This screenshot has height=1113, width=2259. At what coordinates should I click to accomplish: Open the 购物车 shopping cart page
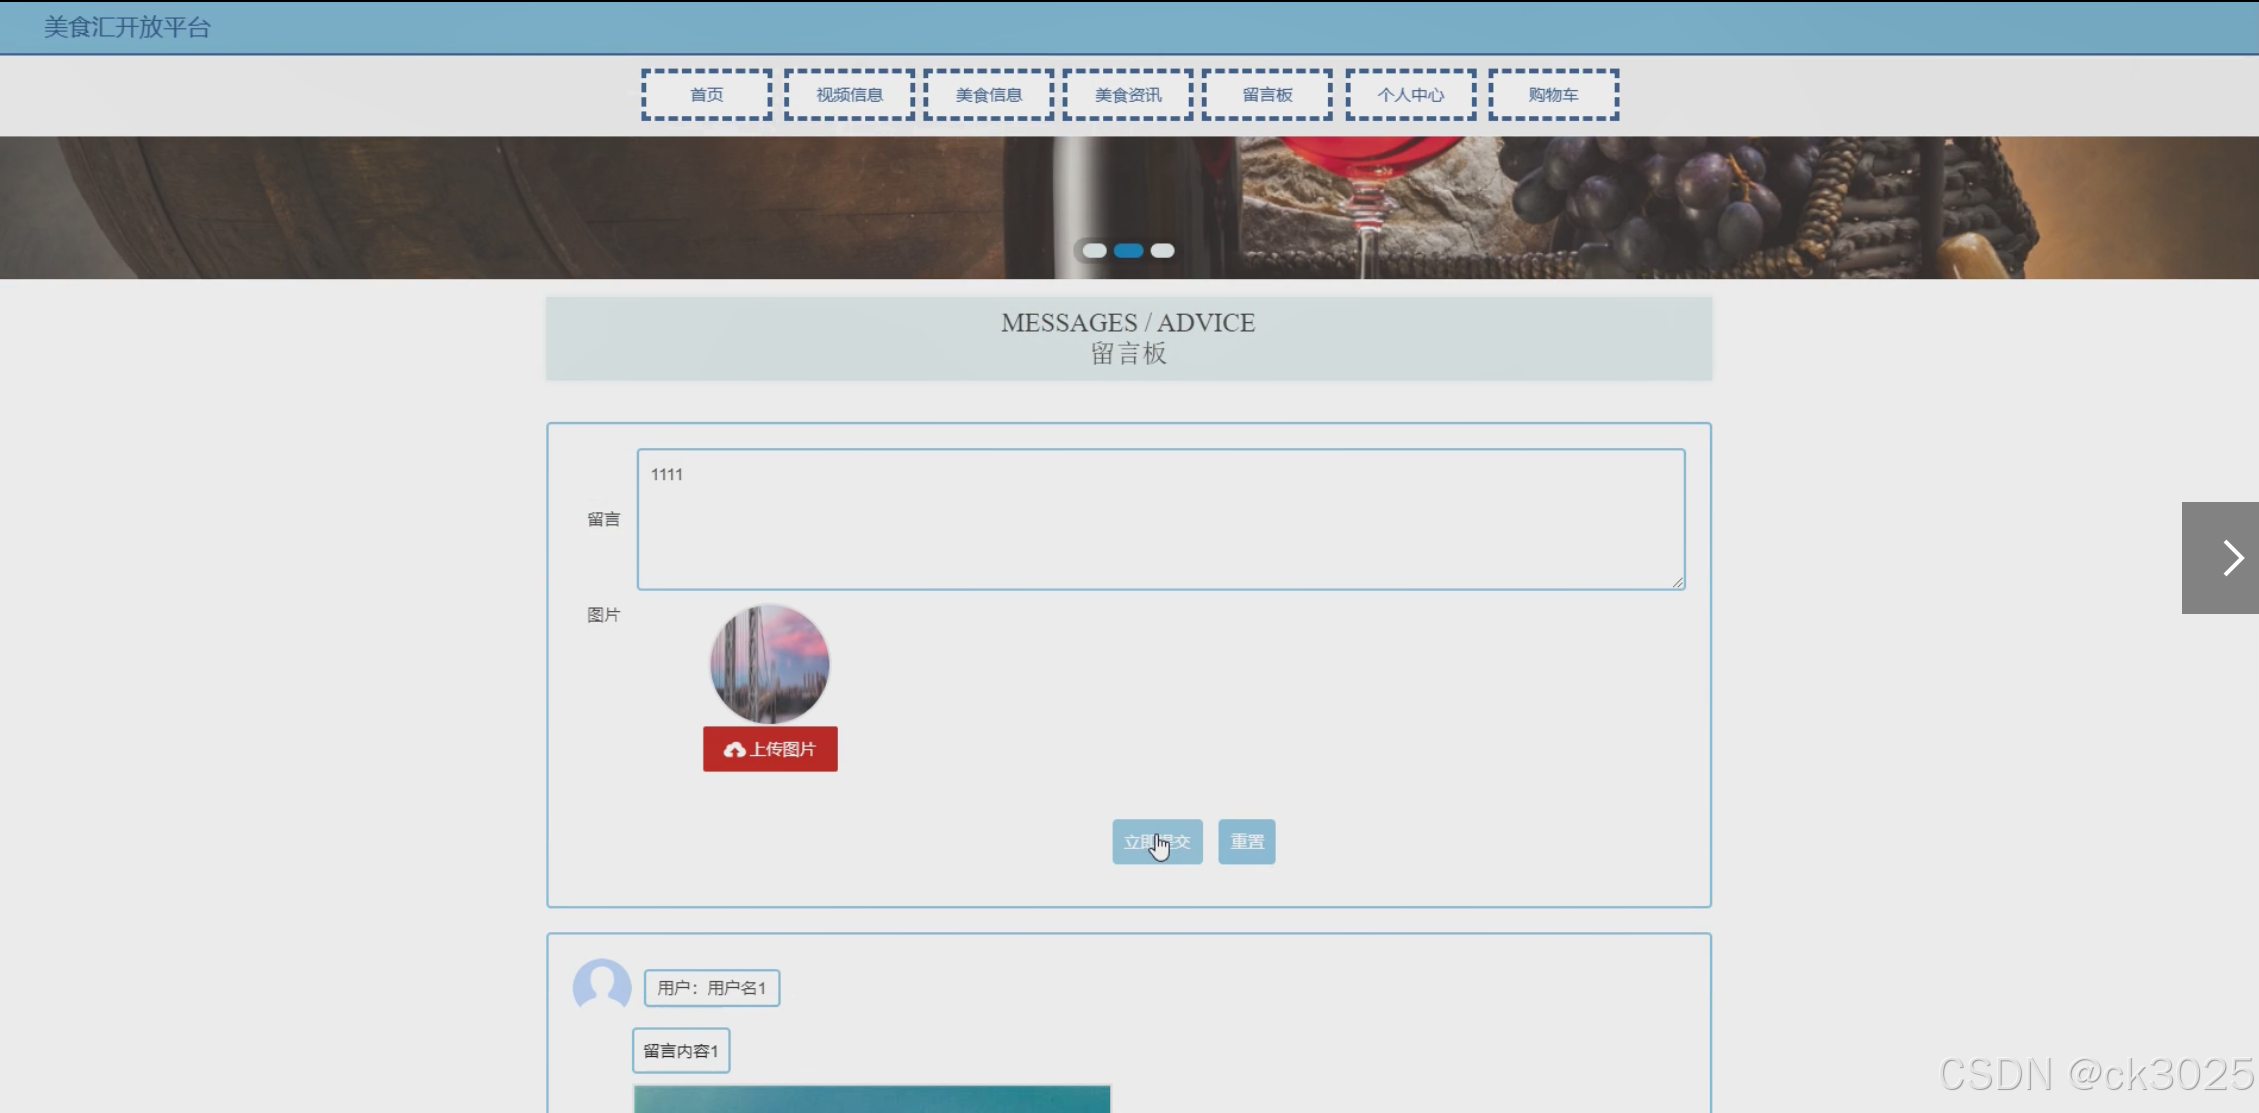[x=1553, y=95]
